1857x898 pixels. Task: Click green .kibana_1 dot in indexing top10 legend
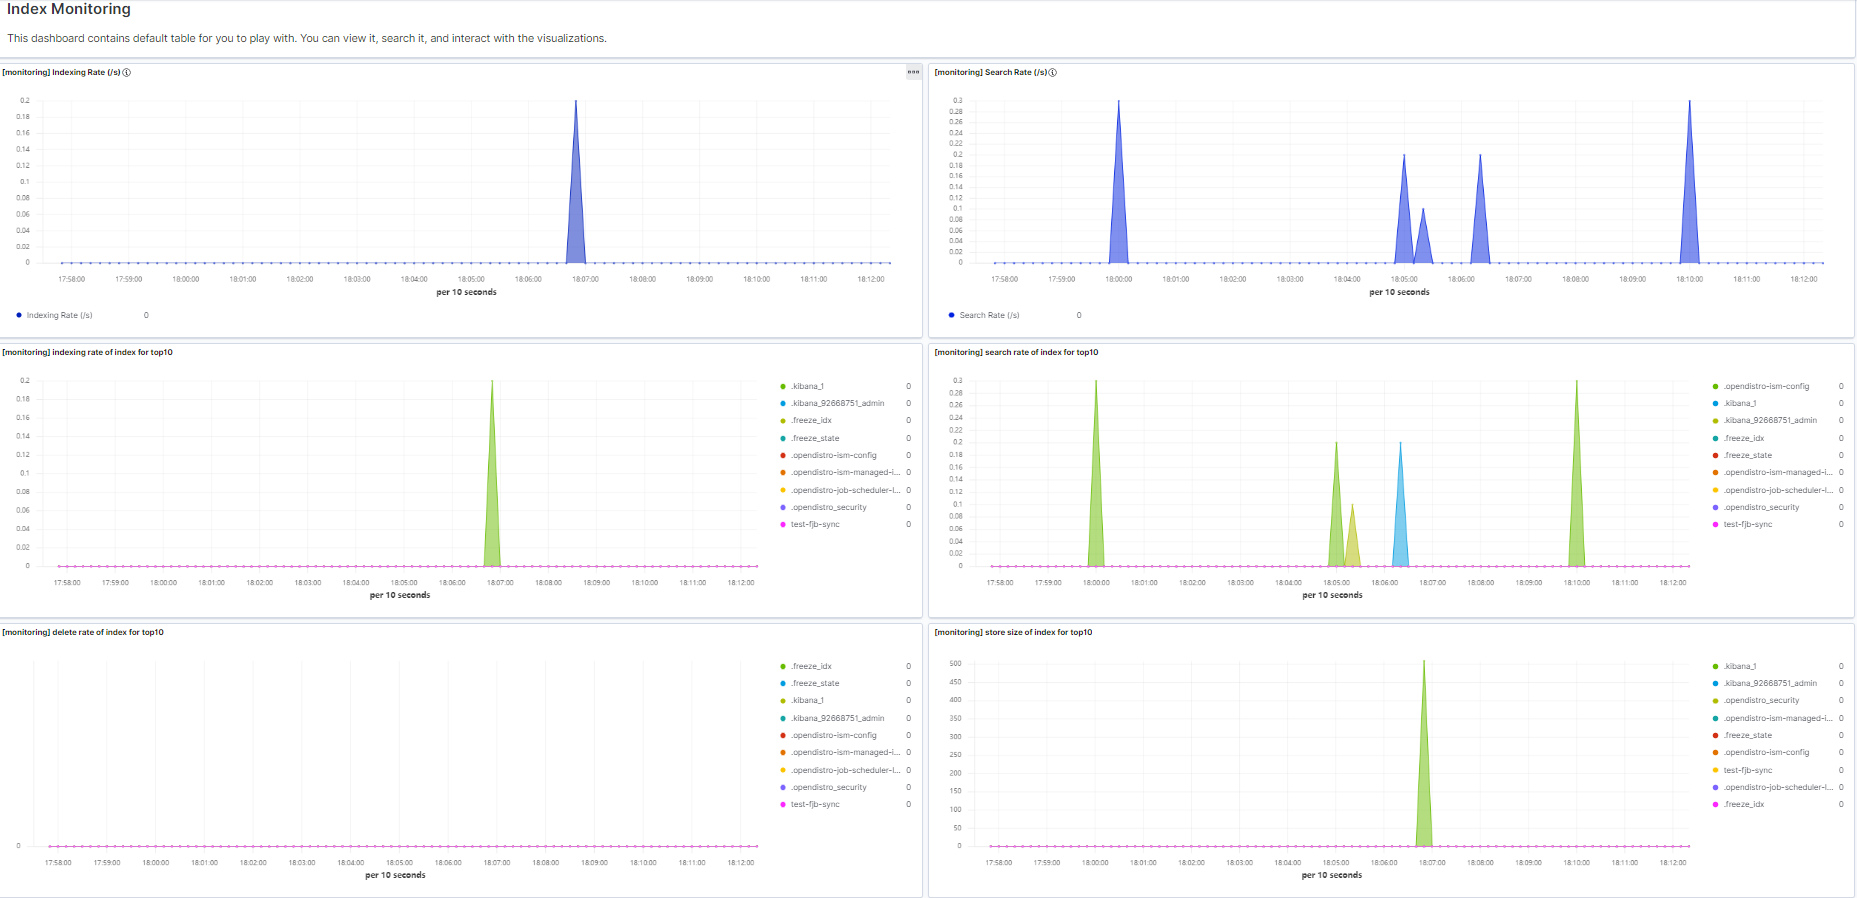pos(783,386)
